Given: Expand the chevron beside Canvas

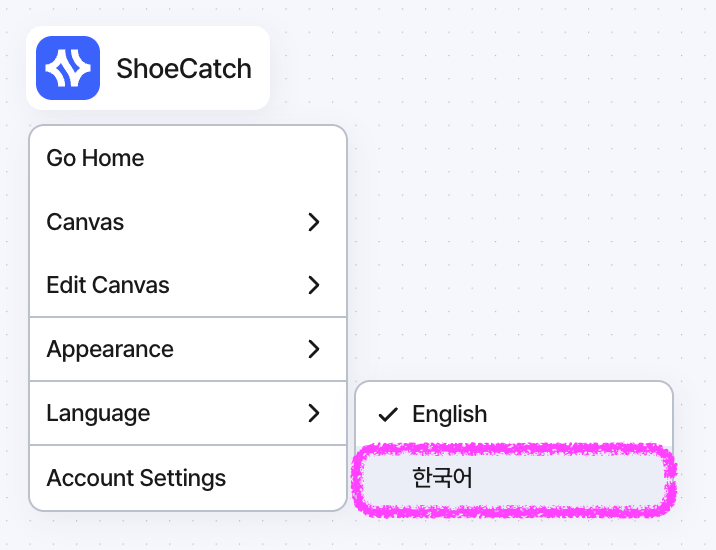Looking at the screenshot, I should (313, 222).
